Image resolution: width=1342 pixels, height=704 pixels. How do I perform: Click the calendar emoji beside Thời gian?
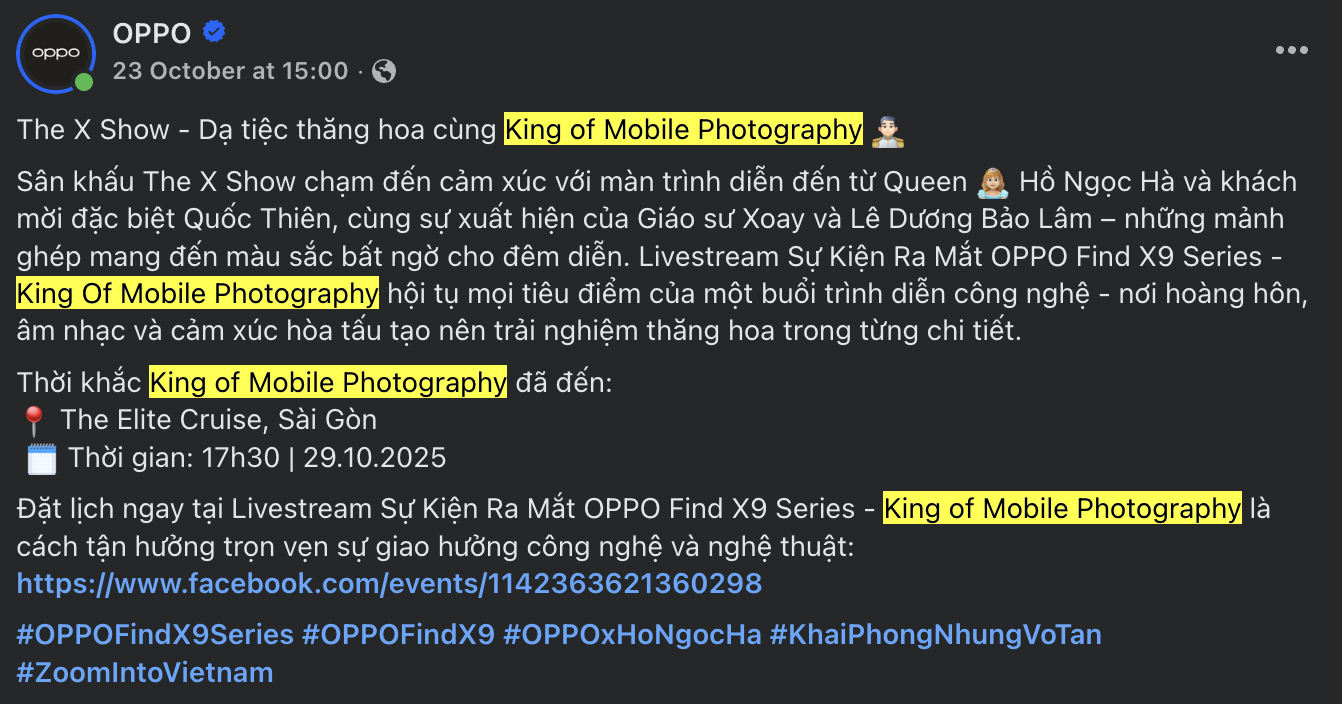coord(41,459)
